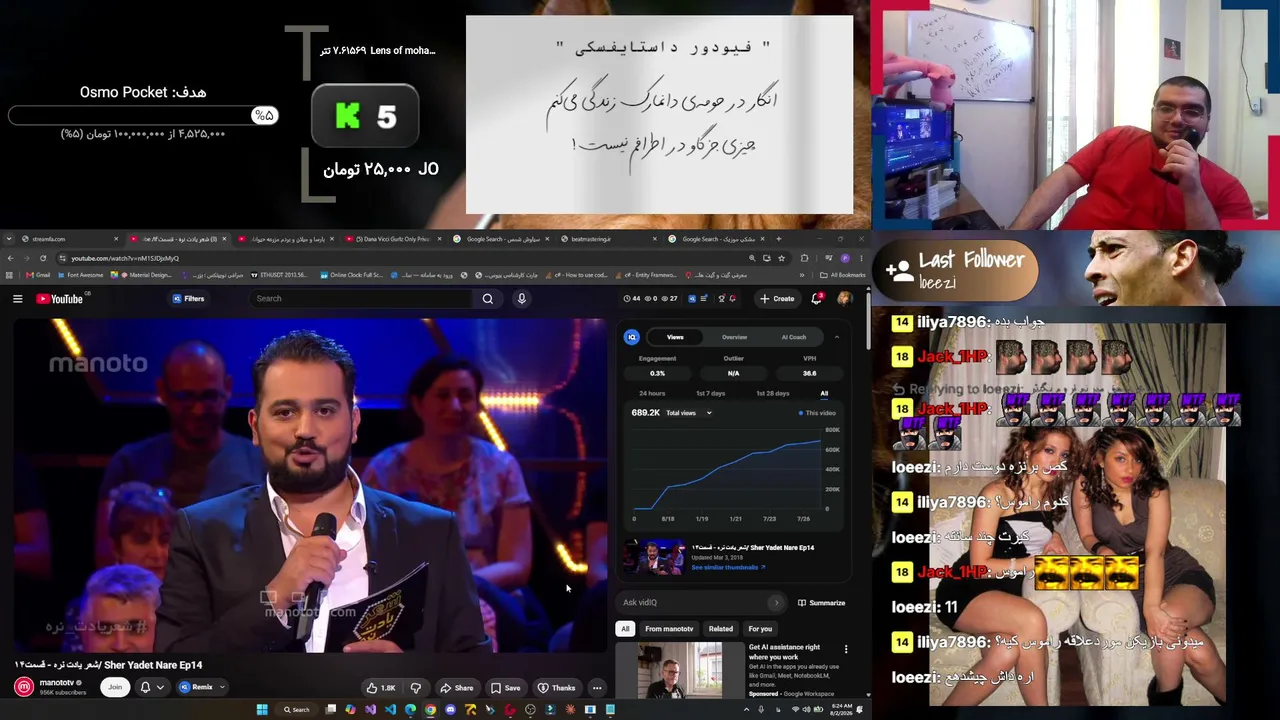Viewport: 1280px width, 720px height.
Task: Click the VPH 36.6 value pill
Action: 809,373
